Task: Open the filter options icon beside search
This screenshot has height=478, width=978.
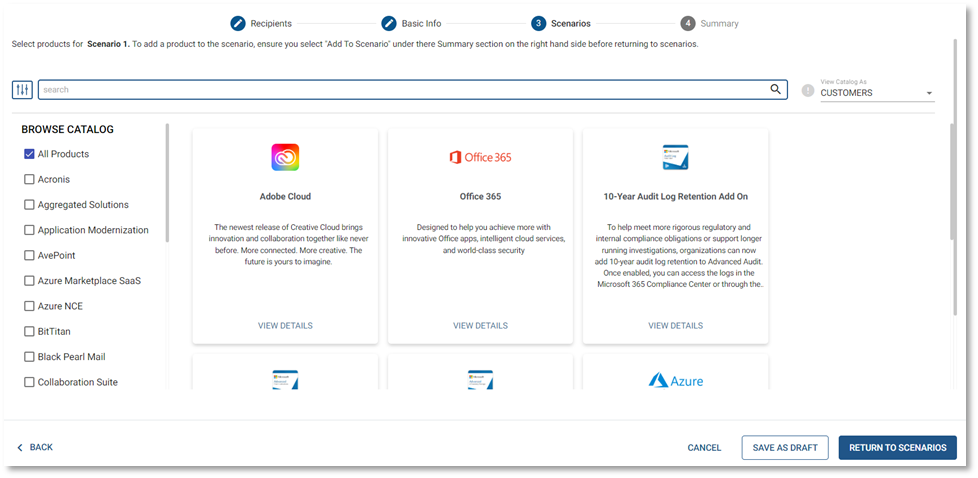Action: [22, 89]
